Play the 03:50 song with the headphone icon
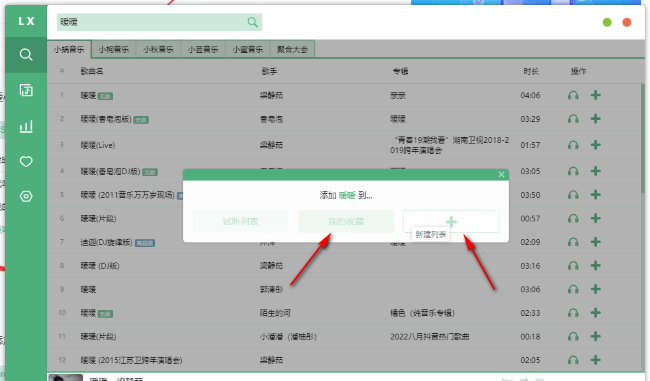Image resolution: width=650 pixels, height=381 pixels. (573, 194)
